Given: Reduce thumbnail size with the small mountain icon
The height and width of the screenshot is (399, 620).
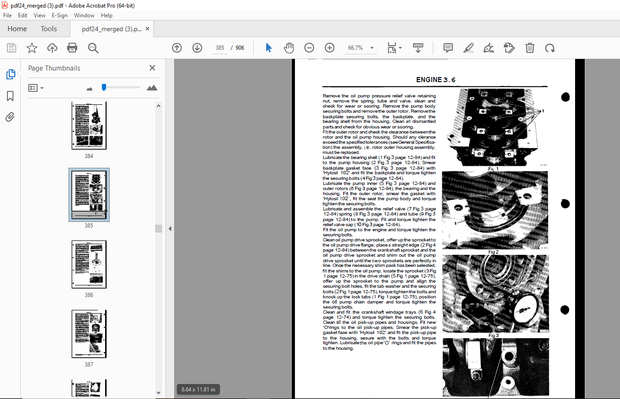Looking at the screenshot, I should click(89, 89).
